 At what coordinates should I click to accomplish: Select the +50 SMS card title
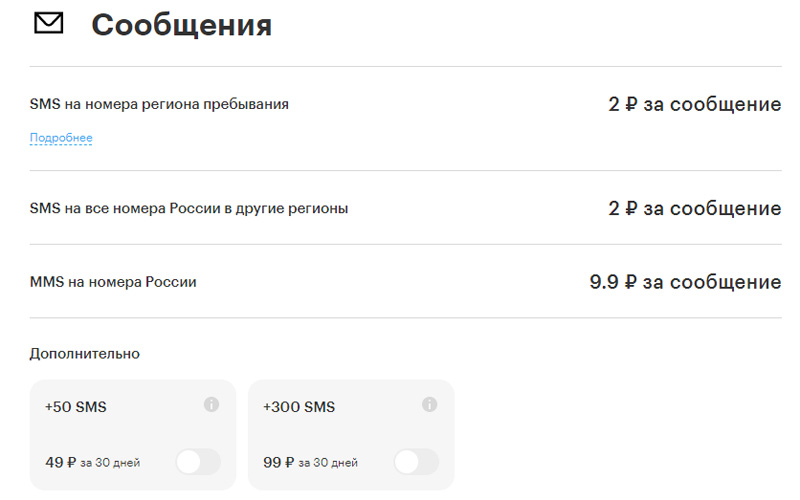(x=76, y=407)
